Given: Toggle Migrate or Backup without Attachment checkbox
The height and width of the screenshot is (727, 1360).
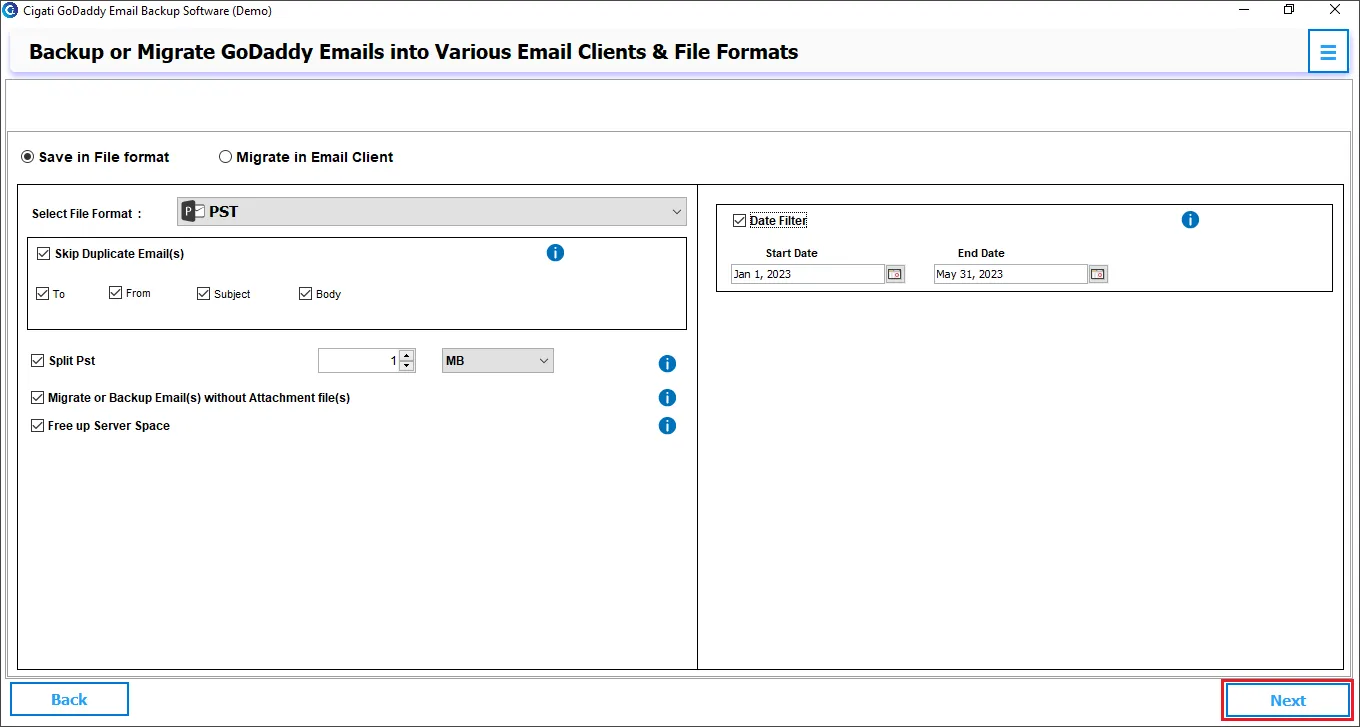Looking at the screenshot, I should [38, 398].
